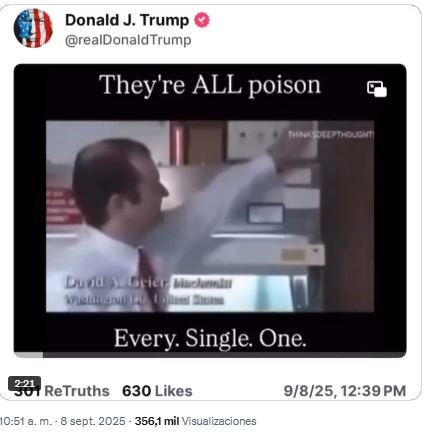Play the video of the man in the lab
Image resolution: width=425 pixels, height=433 pixels.
[x=210, y=216]
